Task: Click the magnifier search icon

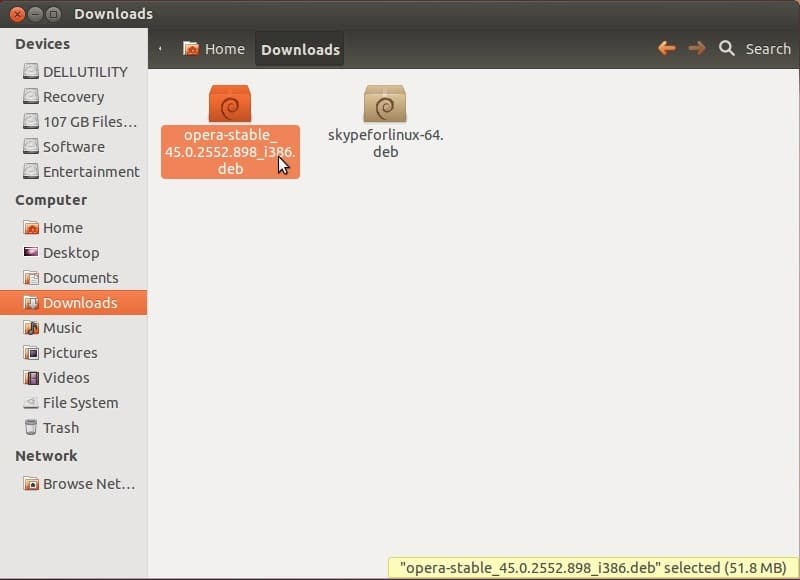Action: (727, 48)
